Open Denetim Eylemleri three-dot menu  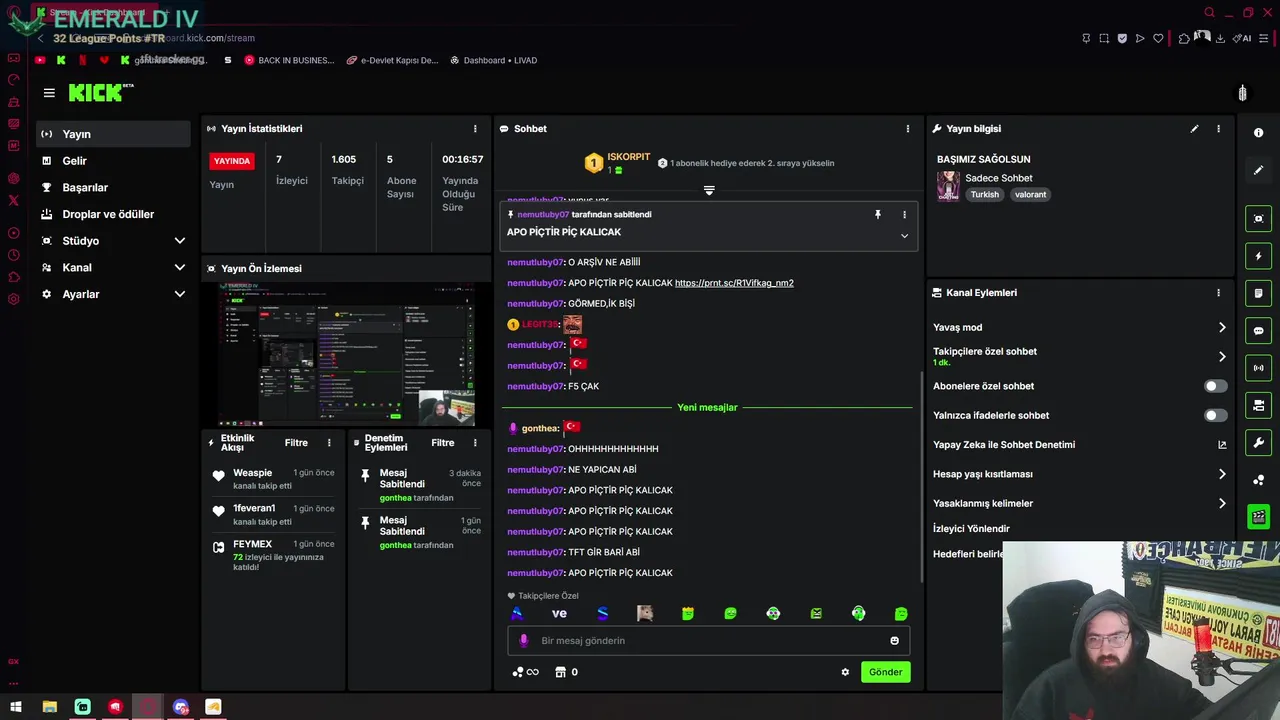pyautogui.click(x=477, y=443)
